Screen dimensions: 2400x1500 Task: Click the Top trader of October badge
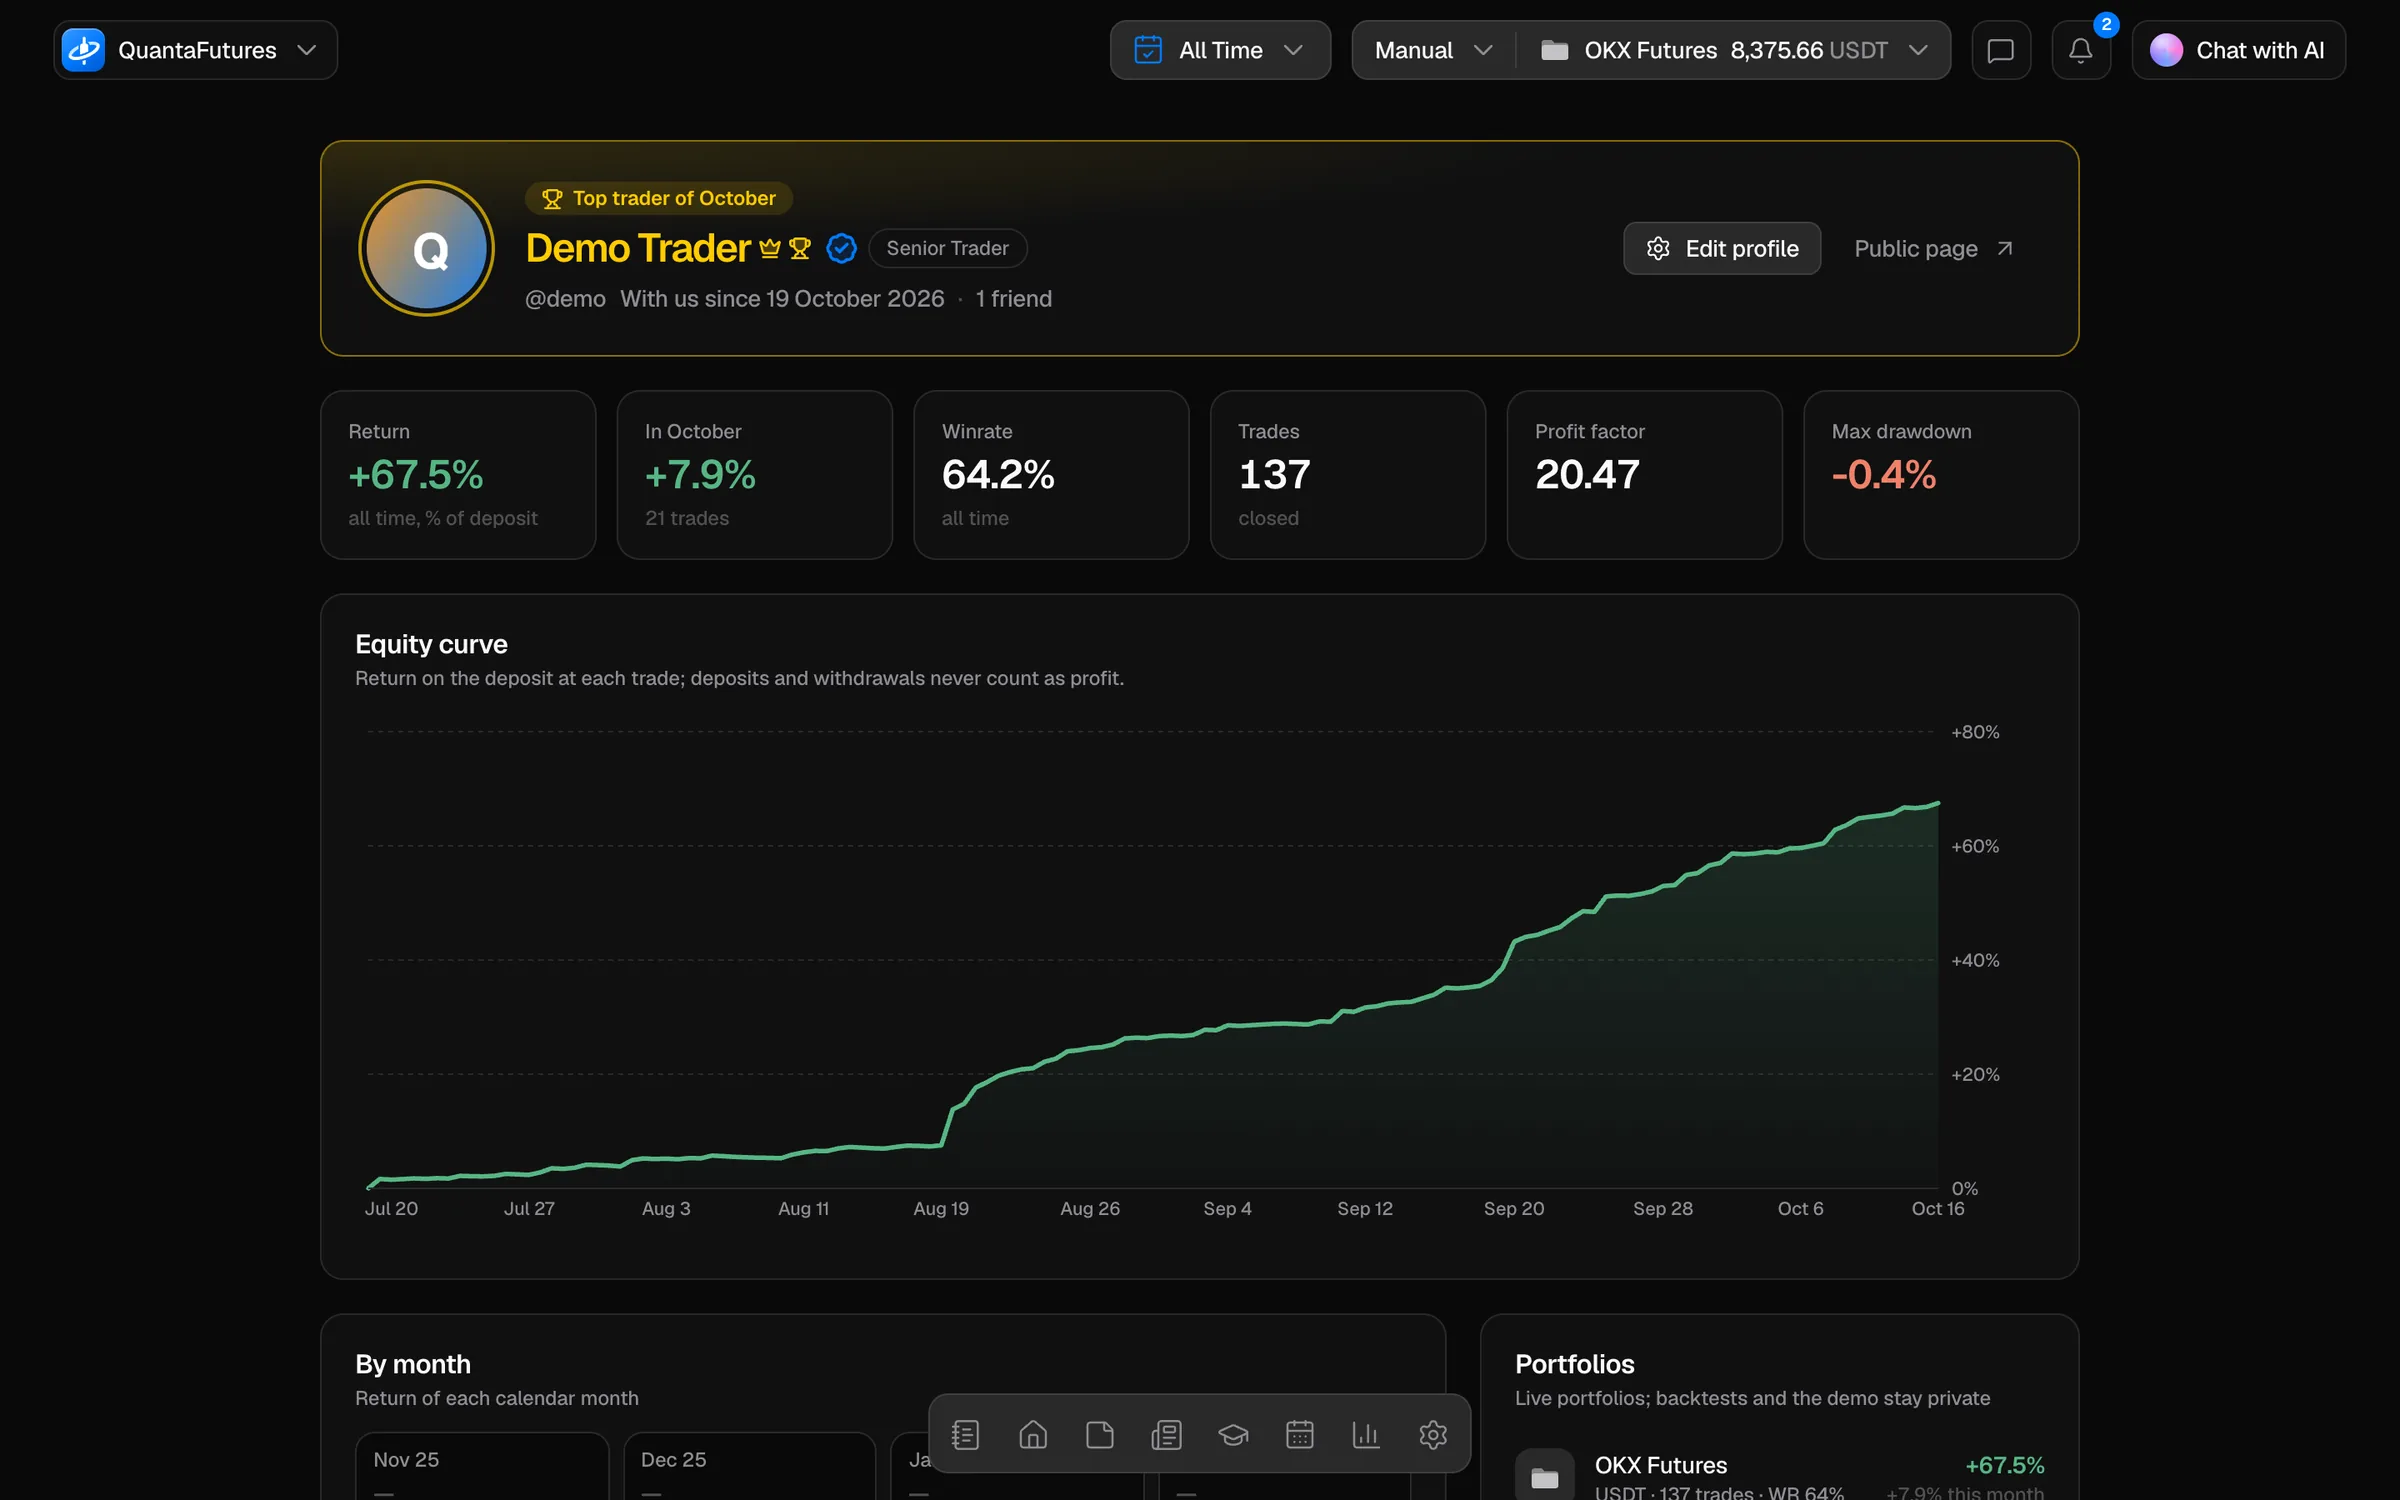(x=658, y=198)
